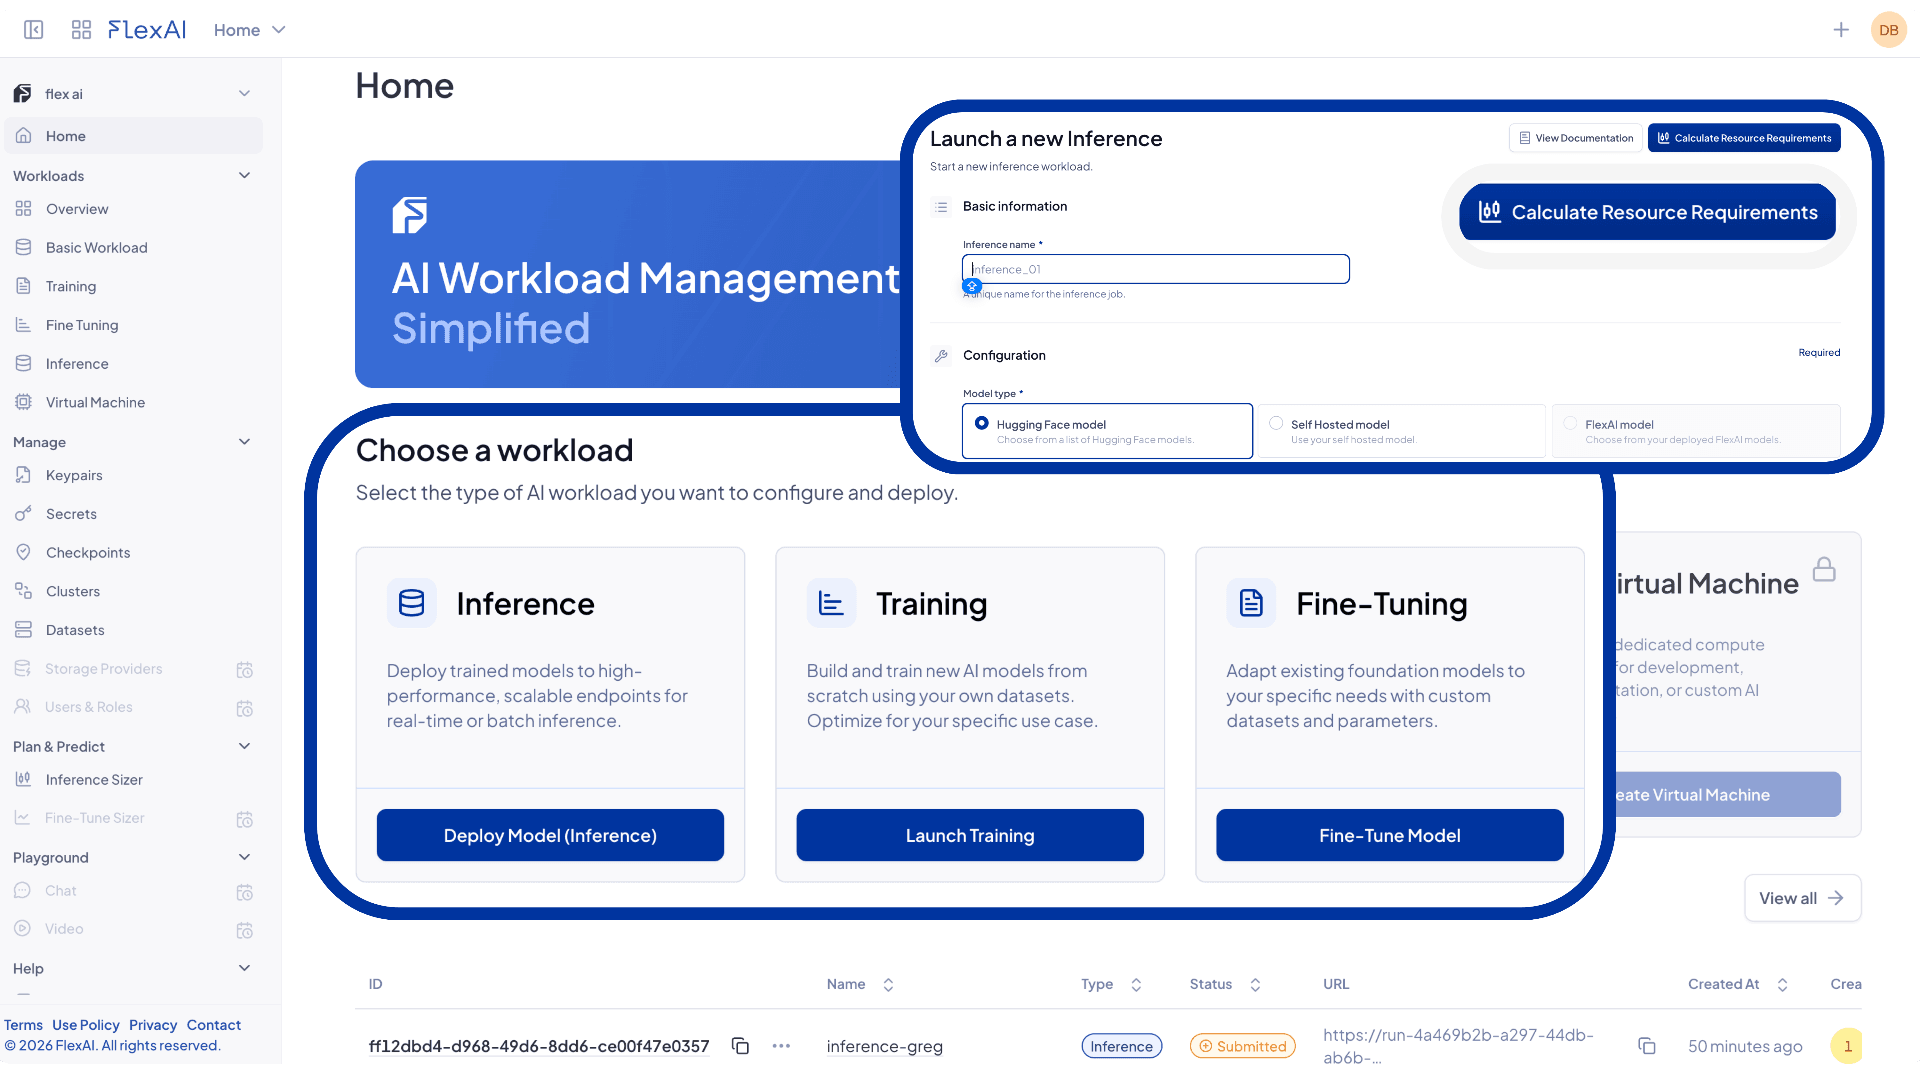Image resolution: width=1920 pixels, height=1080 pixels.
Task: Click the Clusters icon in sidebar
Action: (x=23, y=591)
